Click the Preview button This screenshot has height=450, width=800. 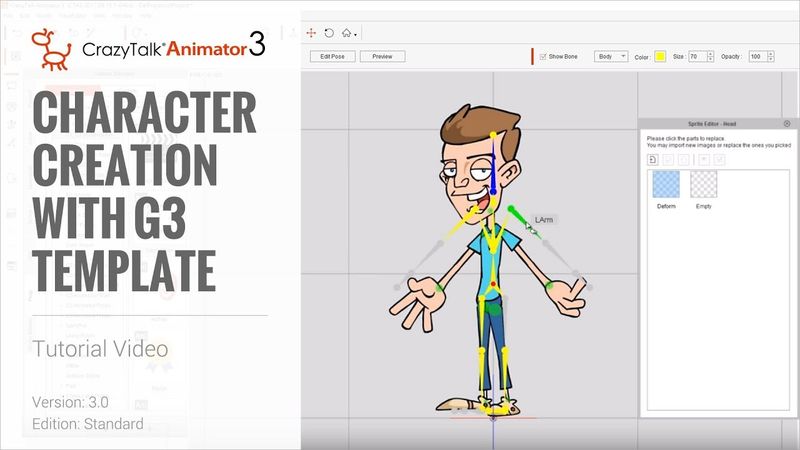click(382, 57)
